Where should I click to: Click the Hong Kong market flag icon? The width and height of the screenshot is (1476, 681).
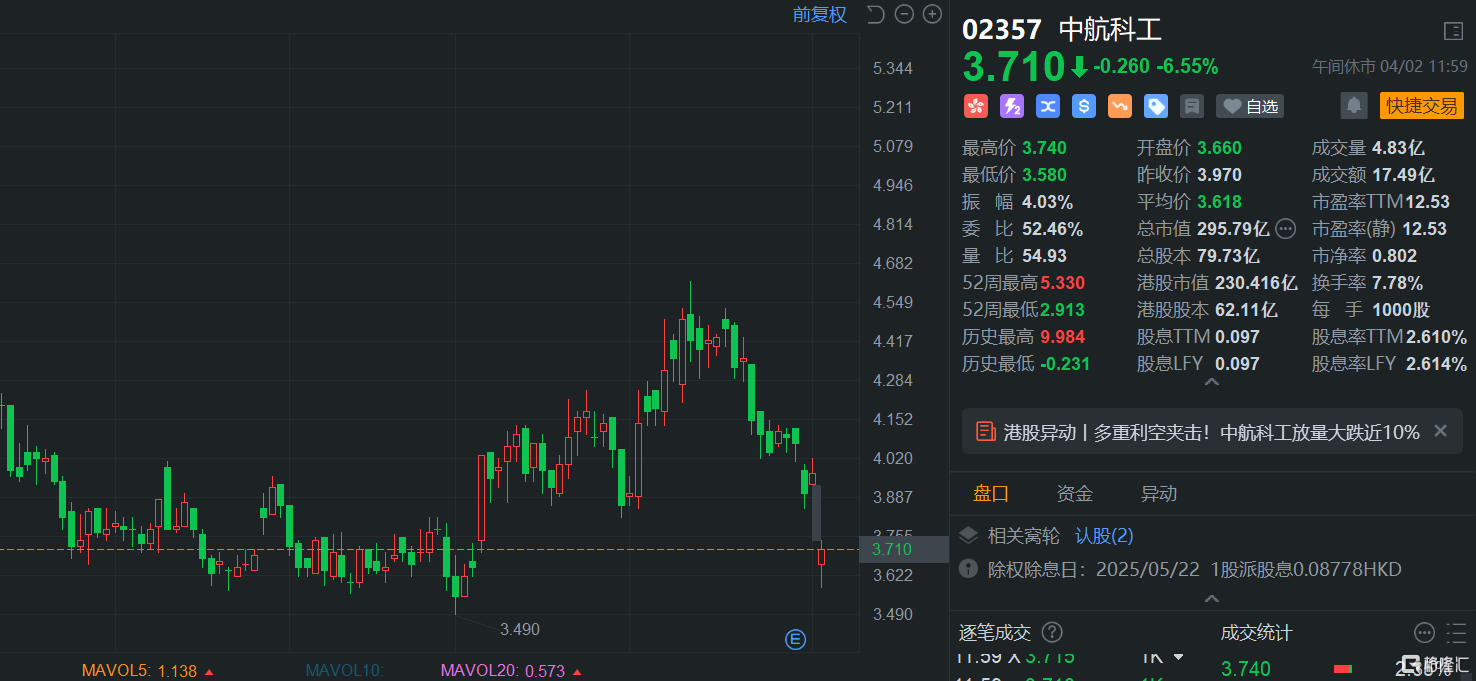[975, 106]
